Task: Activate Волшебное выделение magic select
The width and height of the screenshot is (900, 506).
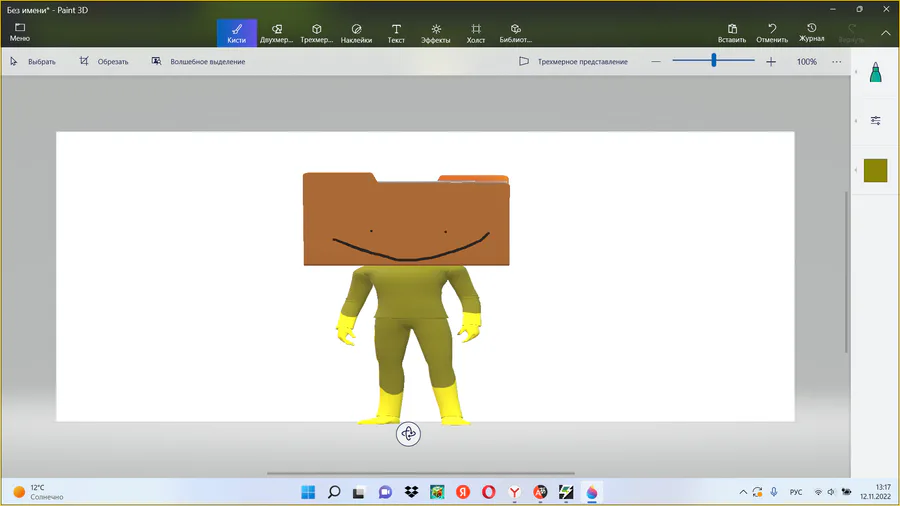Action: (x=198, y=61)
